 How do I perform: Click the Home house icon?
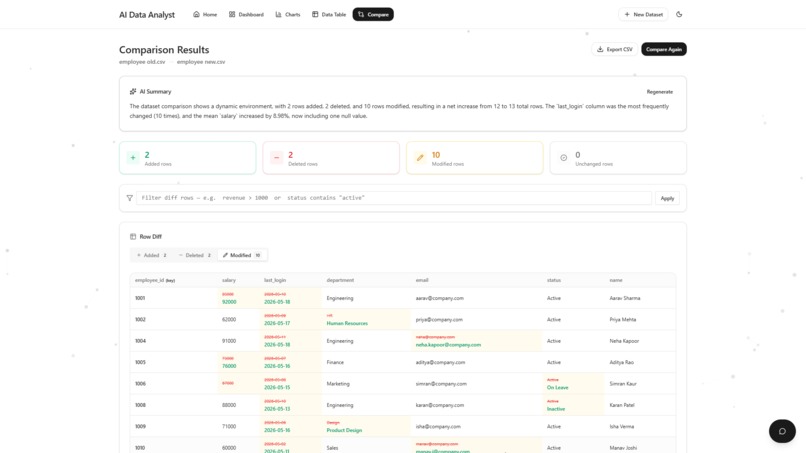pyautogui.click(x=196, y=14)
